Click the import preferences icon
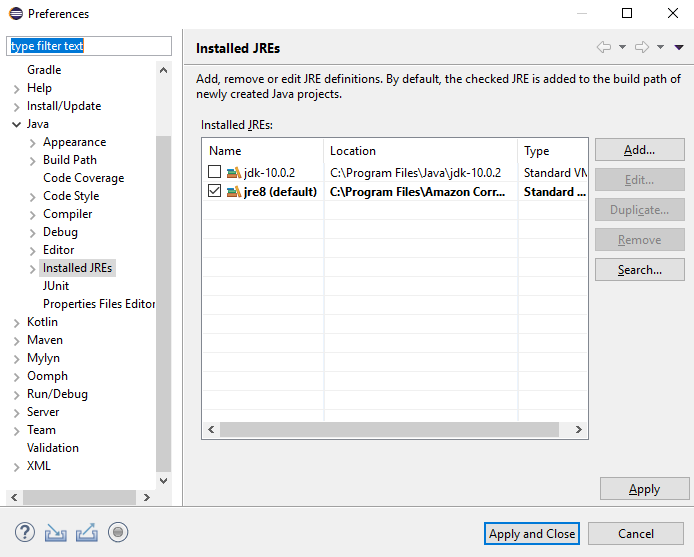 [55, 532]
